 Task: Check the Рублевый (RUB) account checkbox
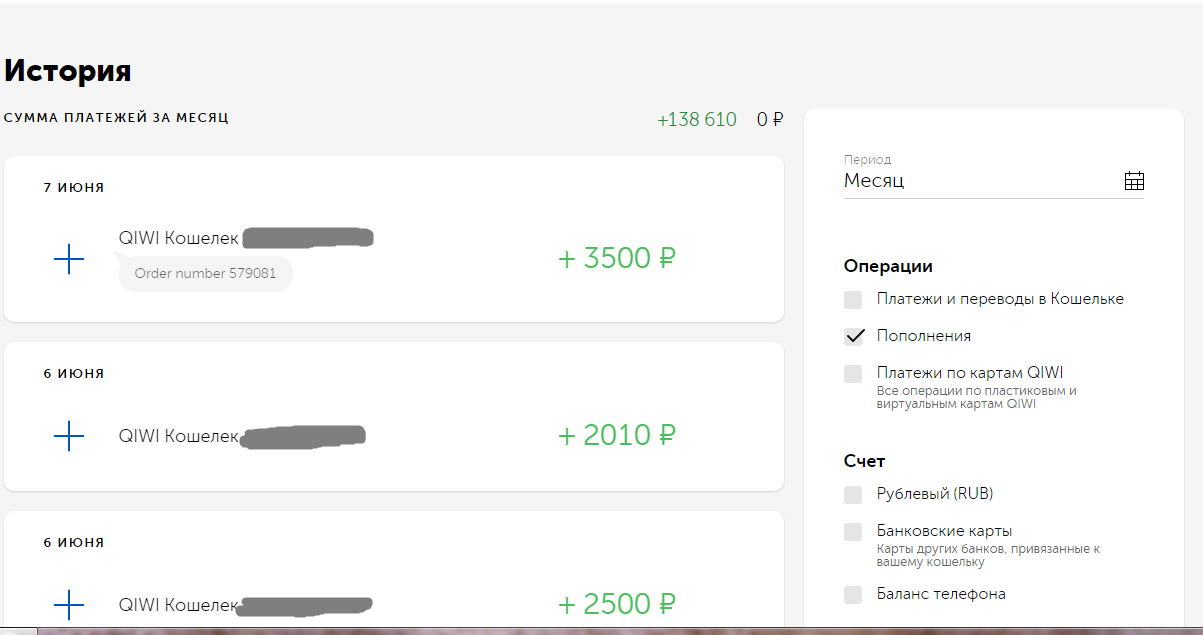(853, 494)
